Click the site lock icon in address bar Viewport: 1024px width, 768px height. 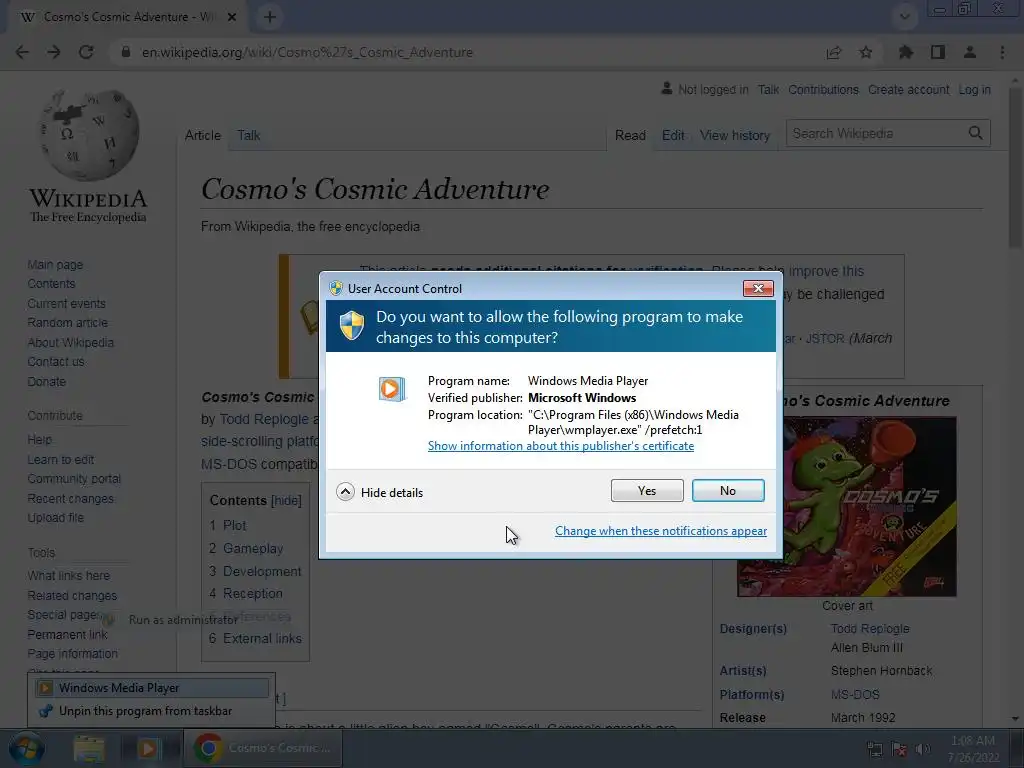pos(125,52)
